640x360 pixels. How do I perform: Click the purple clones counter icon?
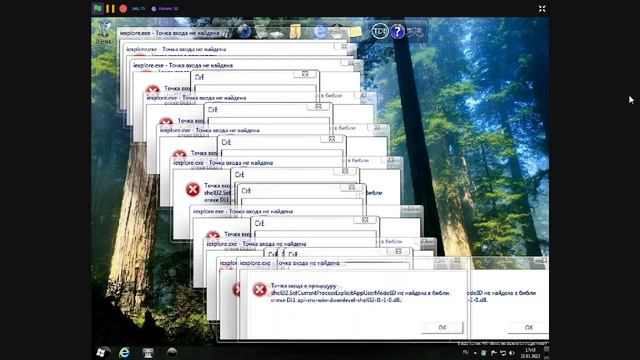154,9
